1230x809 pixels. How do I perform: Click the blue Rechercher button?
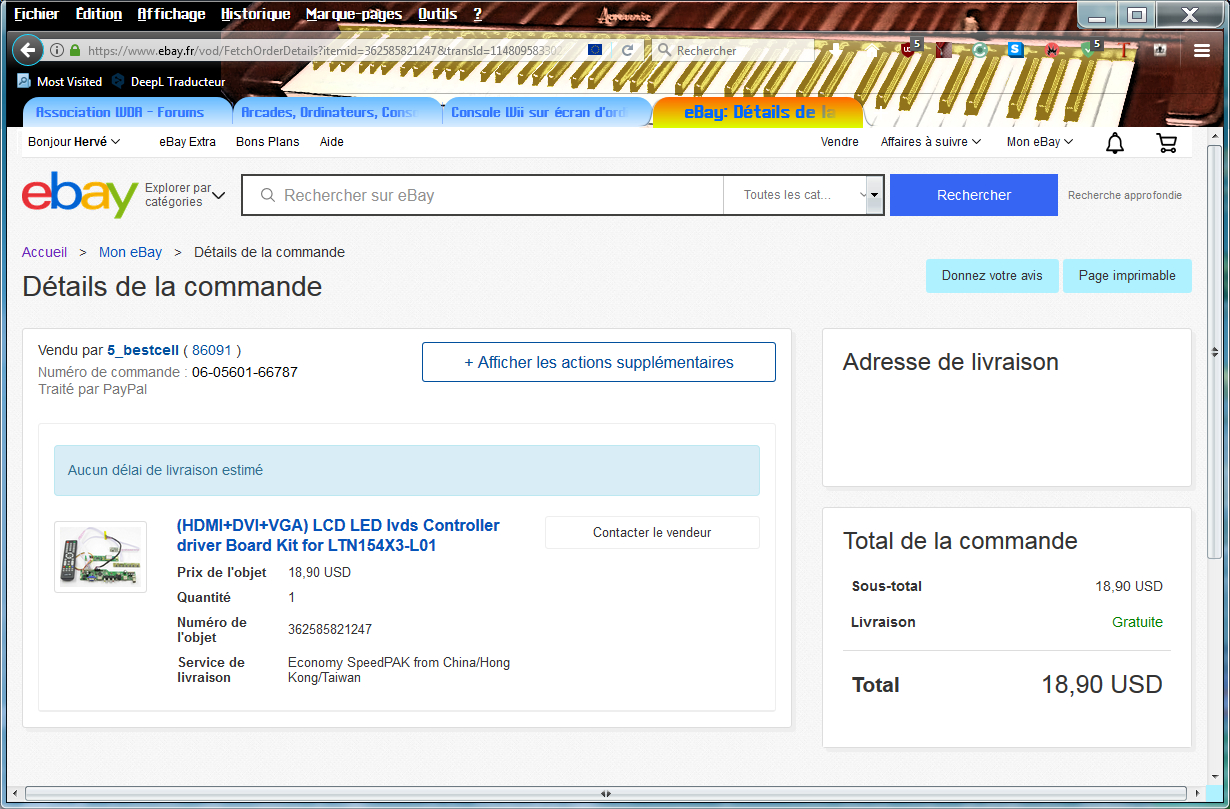pos(973,195)
